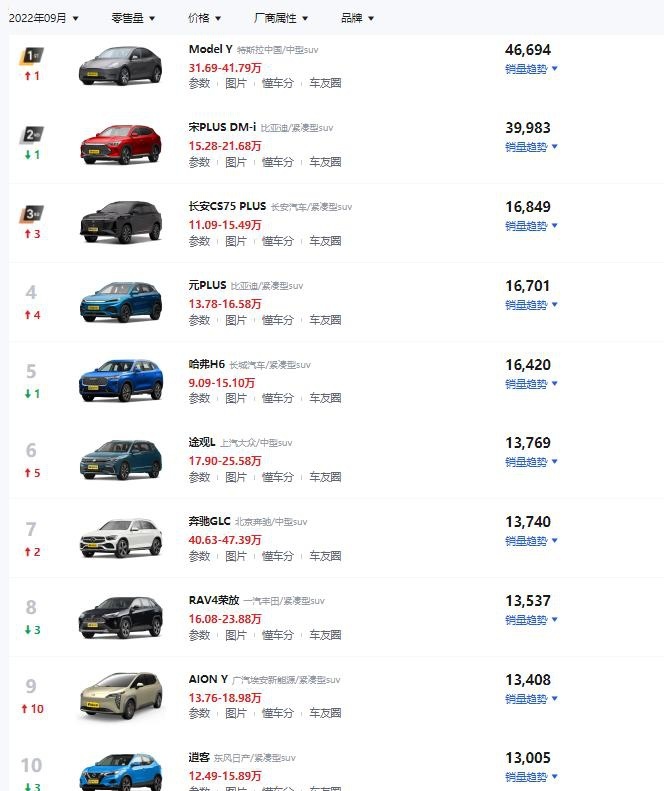Open the blue 哈弗H6 car image
The width and height of the screenshot is (664, 791).
coord(121,380)
